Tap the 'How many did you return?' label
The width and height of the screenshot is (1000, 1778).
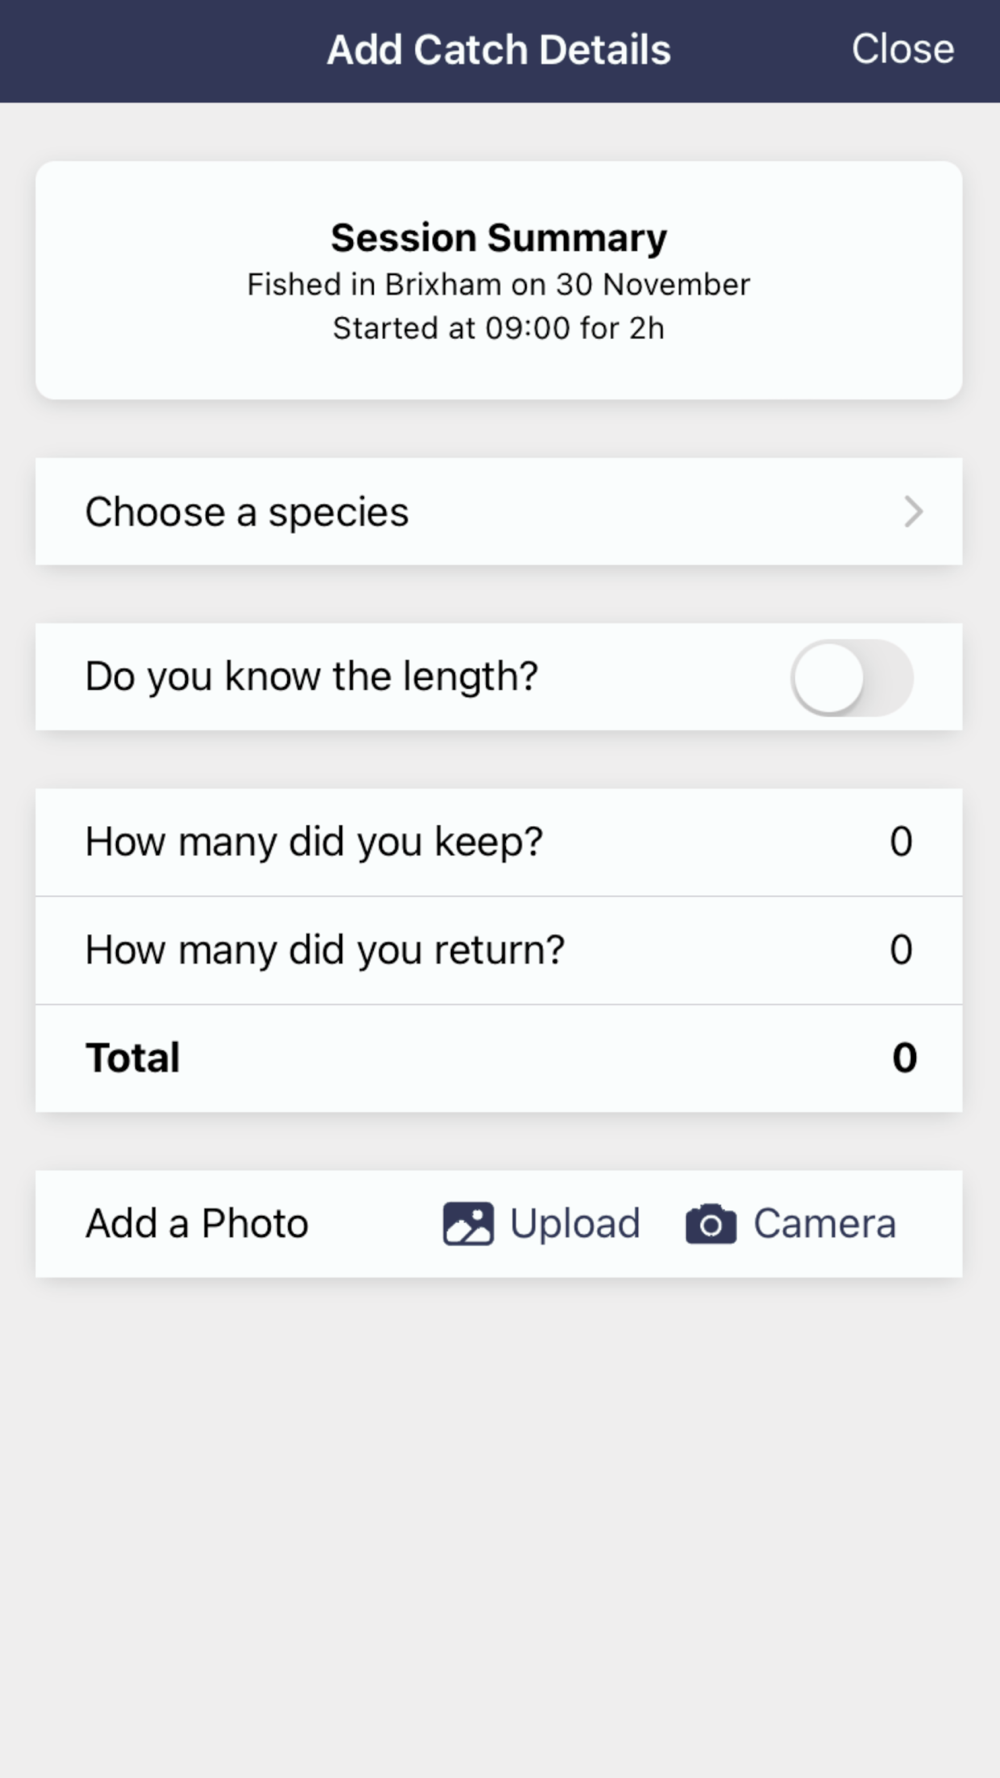coord(325,950)
